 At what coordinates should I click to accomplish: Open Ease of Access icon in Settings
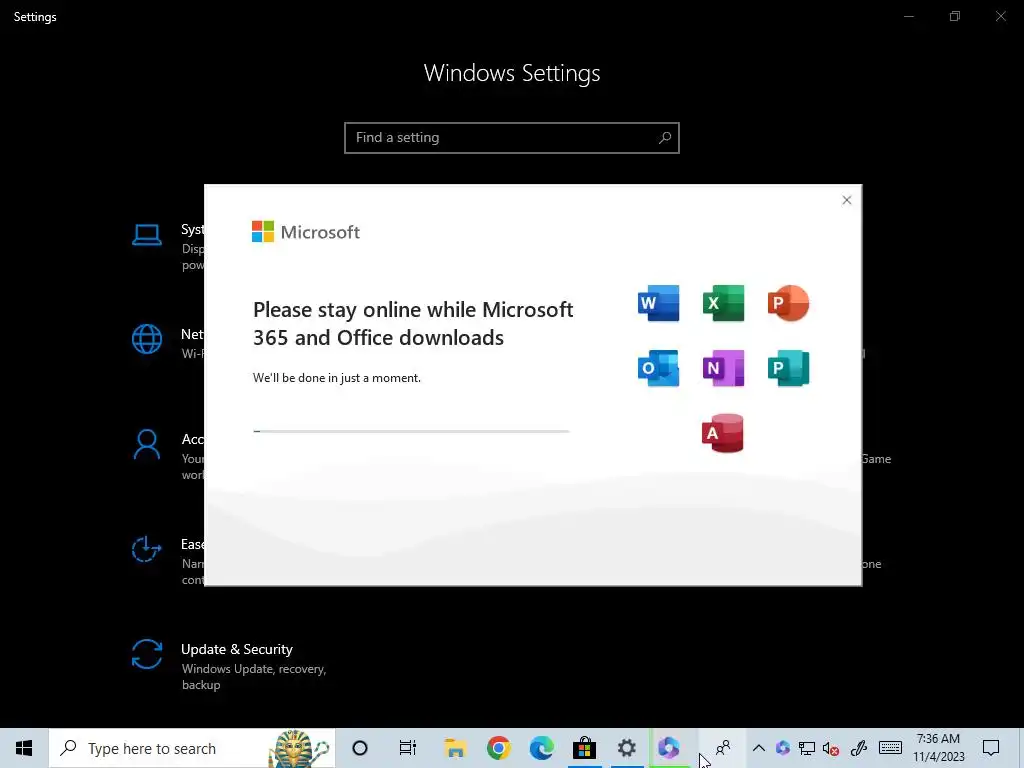147,549
